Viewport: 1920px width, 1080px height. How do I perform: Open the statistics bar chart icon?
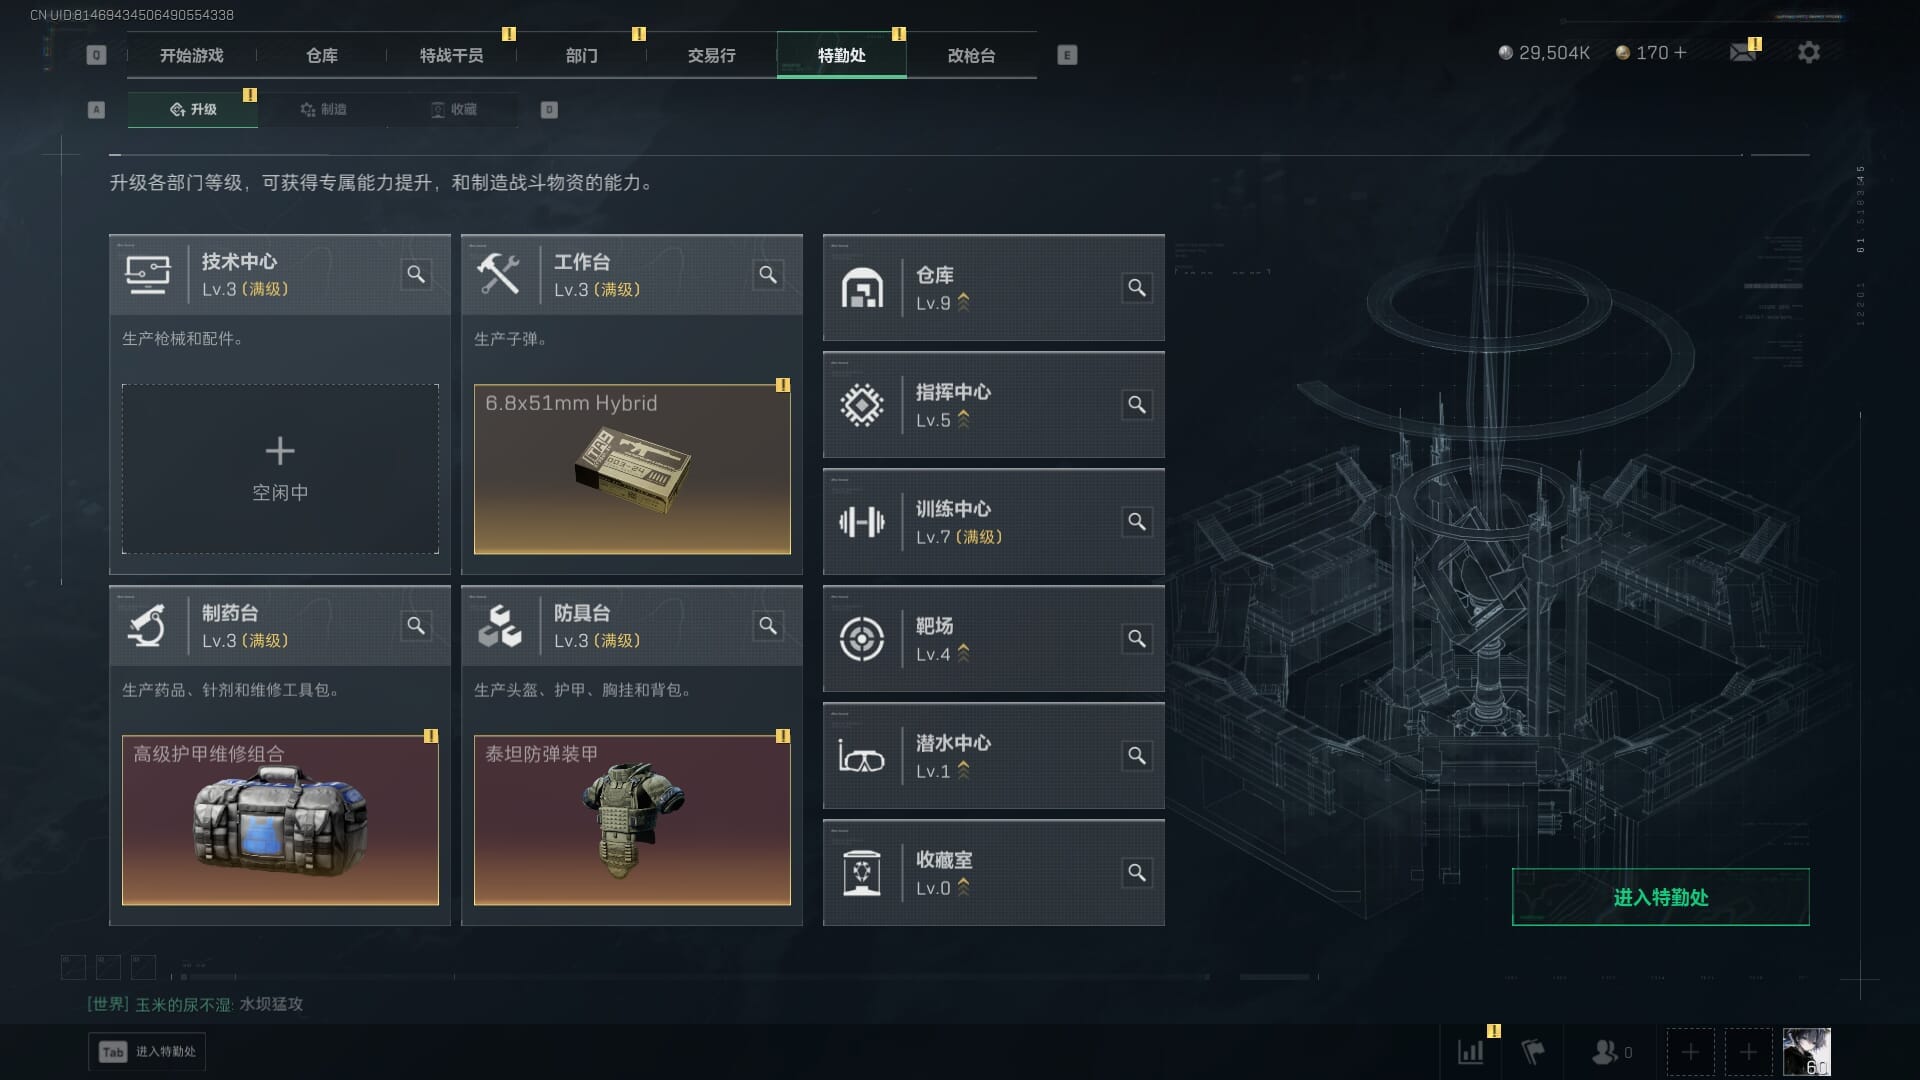point(1471,1052)
